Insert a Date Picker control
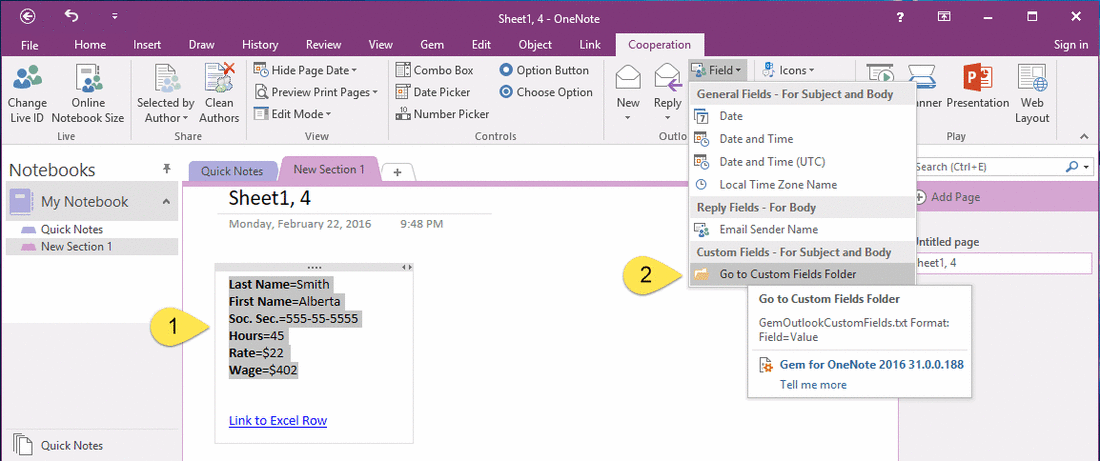 tap(433, 92)
